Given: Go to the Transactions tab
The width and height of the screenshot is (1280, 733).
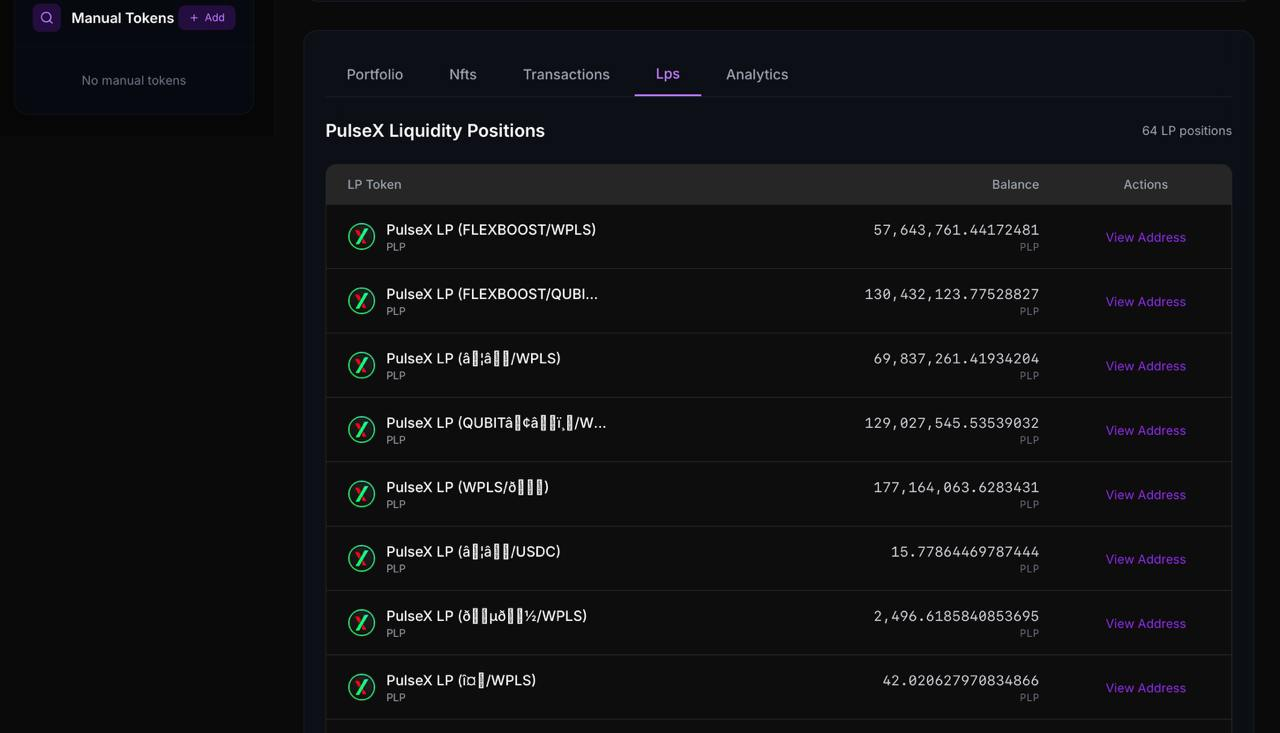Looking at the screenshot, I should (x=566, y=74).
